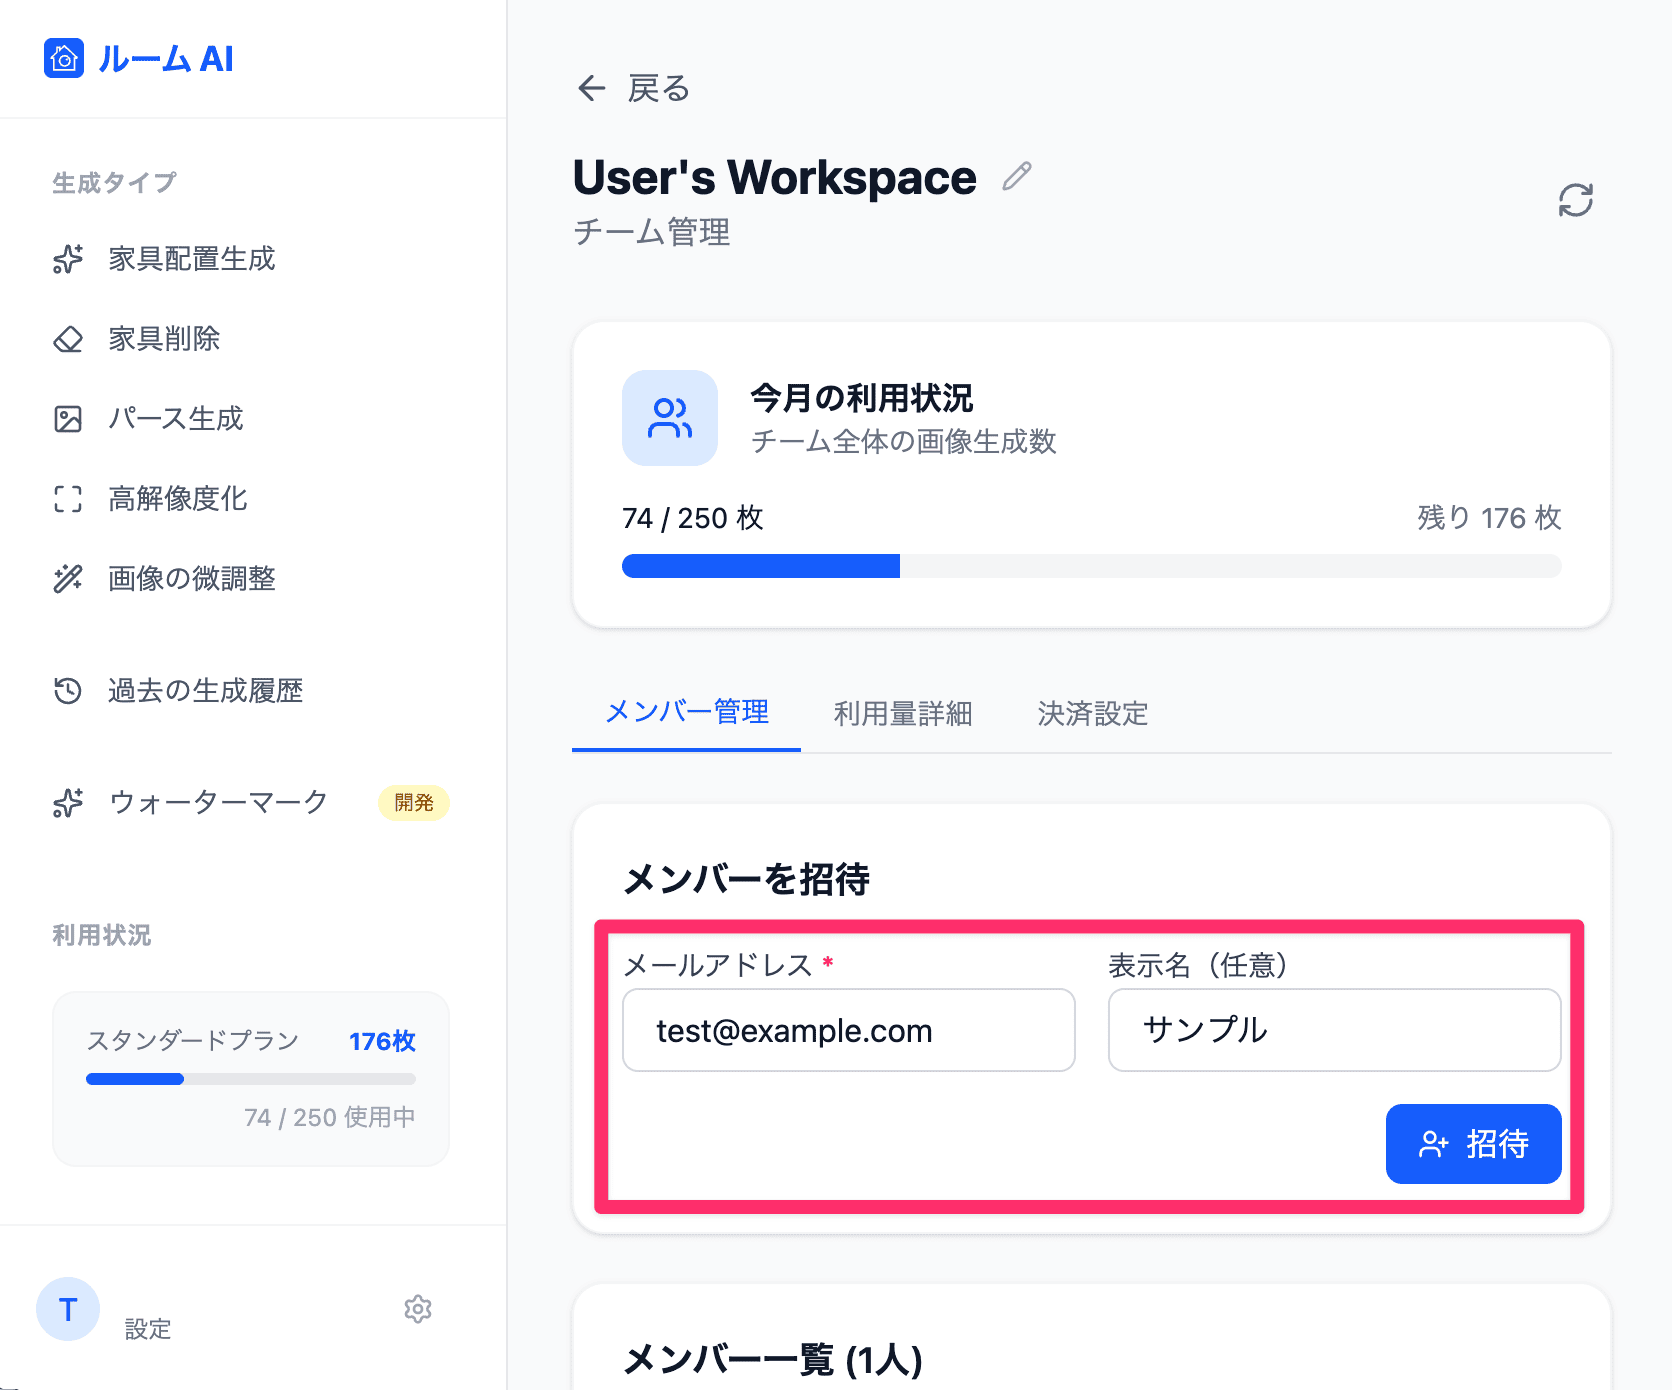Focus the メールアドレス input field
Image resolution: width=1672 pixels, height=1390 pixels.
point(848,1030)
